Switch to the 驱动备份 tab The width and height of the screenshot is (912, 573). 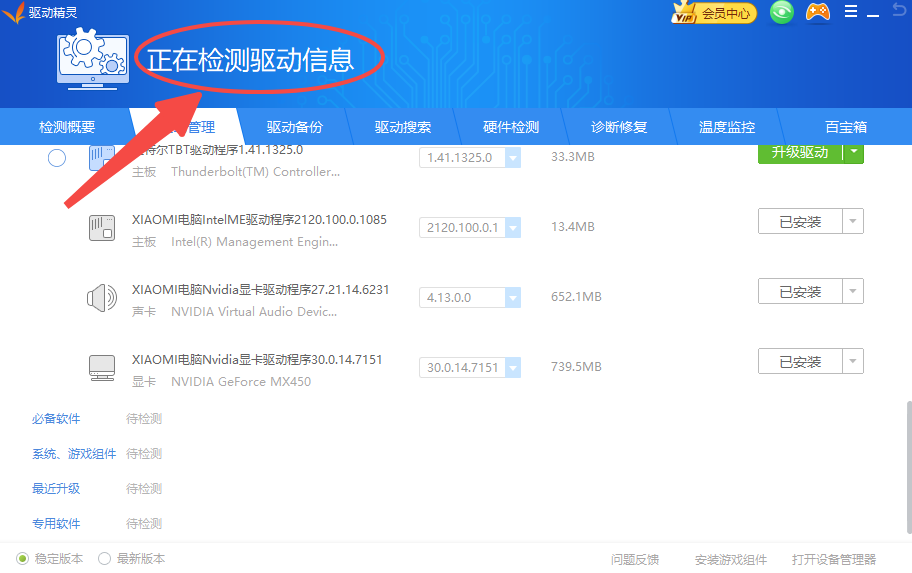pyautogui.click(x=295, y=127)
